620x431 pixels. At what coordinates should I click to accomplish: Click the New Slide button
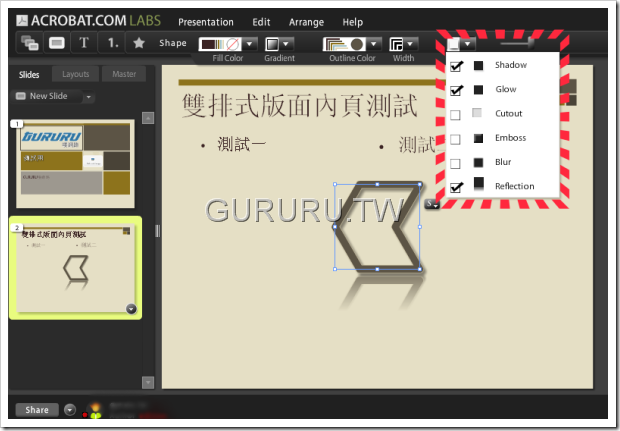click(48, 96)
